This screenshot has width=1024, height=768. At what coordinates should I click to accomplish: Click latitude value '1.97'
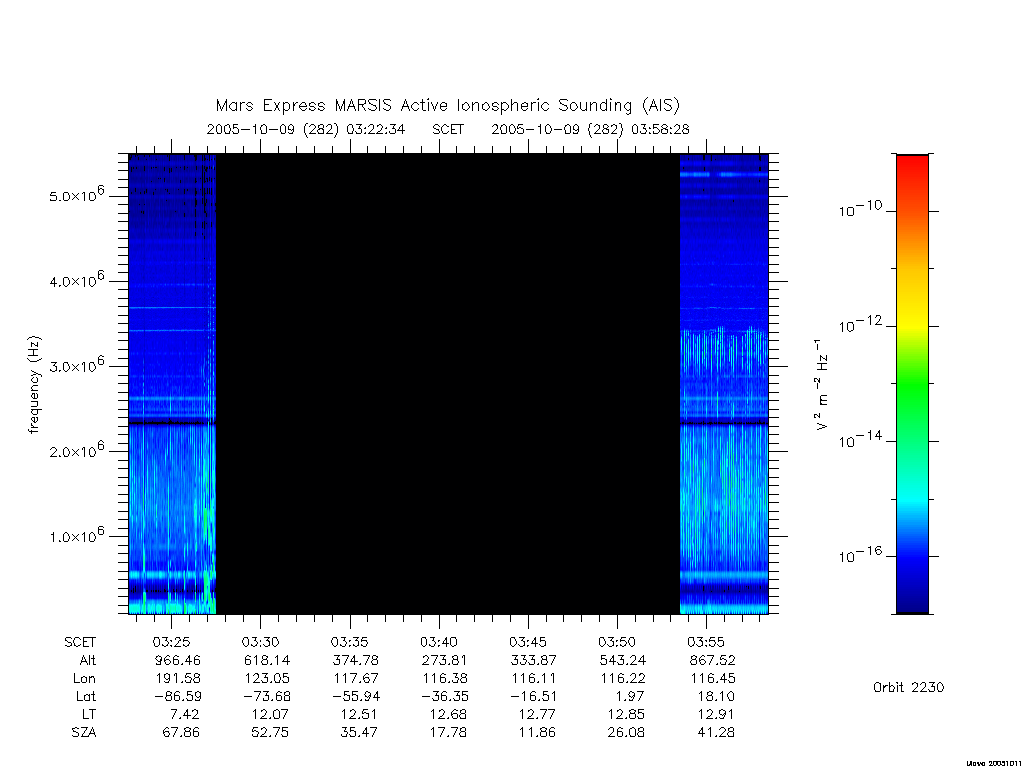click(630, 696)
